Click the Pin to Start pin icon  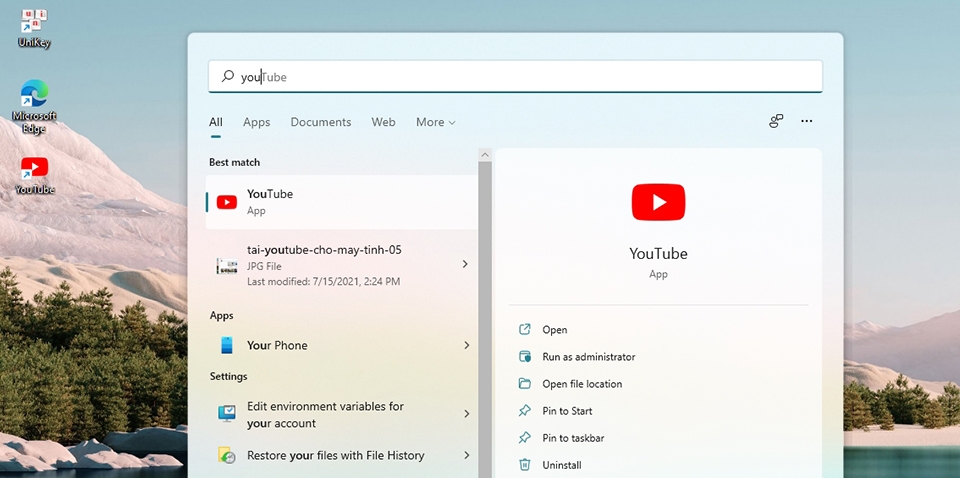coord(525,411)
